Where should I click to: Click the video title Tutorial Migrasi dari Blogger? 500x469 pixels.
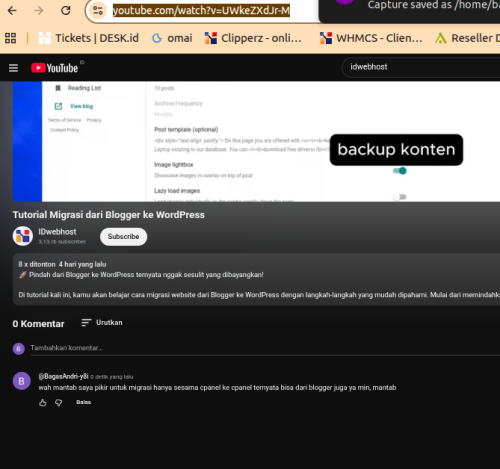point(109,215)
